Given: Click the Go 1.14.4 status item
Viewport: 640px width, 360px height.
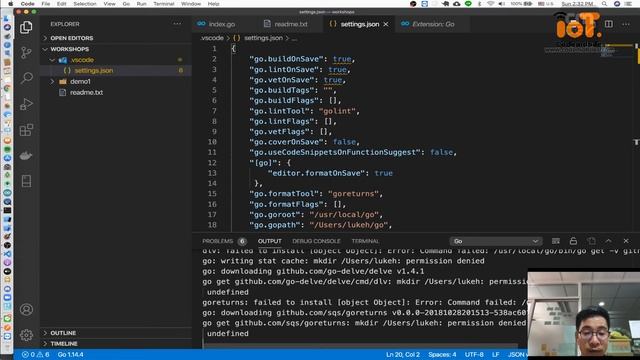Looking at the screenshot, I should [x=70, y=354].
